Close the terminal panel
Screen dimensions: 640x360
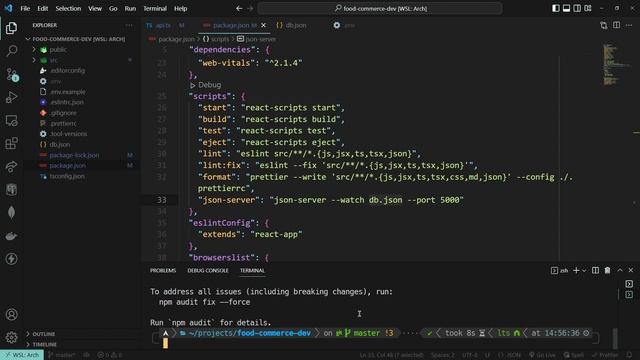631,270
